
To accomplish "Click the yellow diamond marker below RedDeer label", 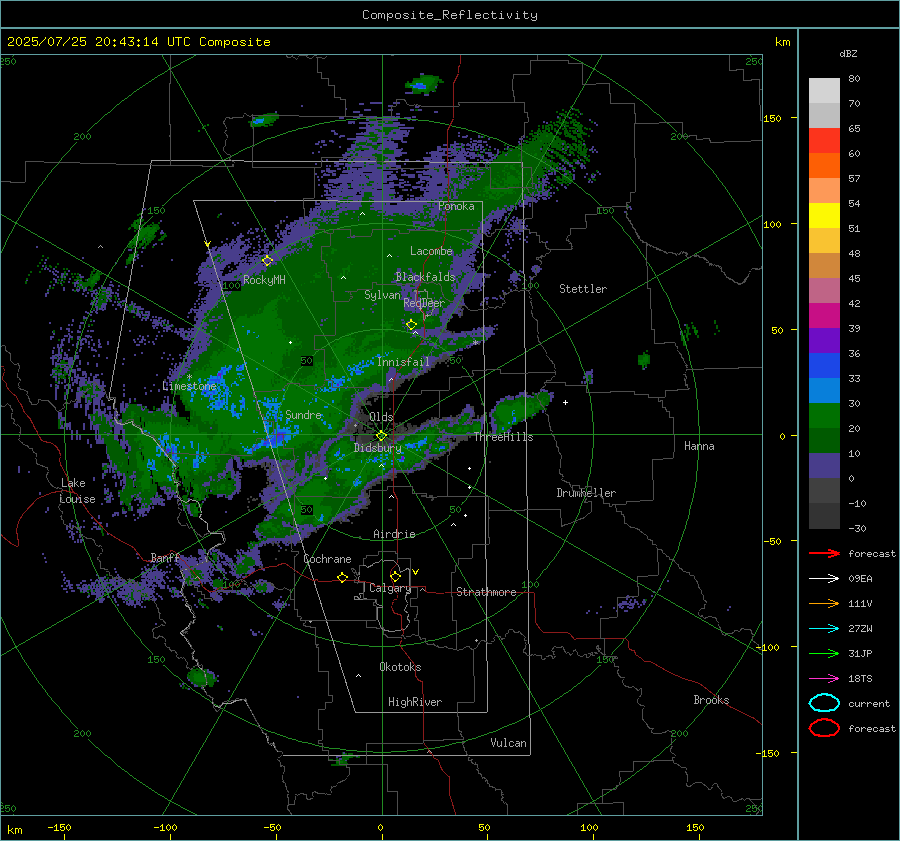I will click(411, 325).
